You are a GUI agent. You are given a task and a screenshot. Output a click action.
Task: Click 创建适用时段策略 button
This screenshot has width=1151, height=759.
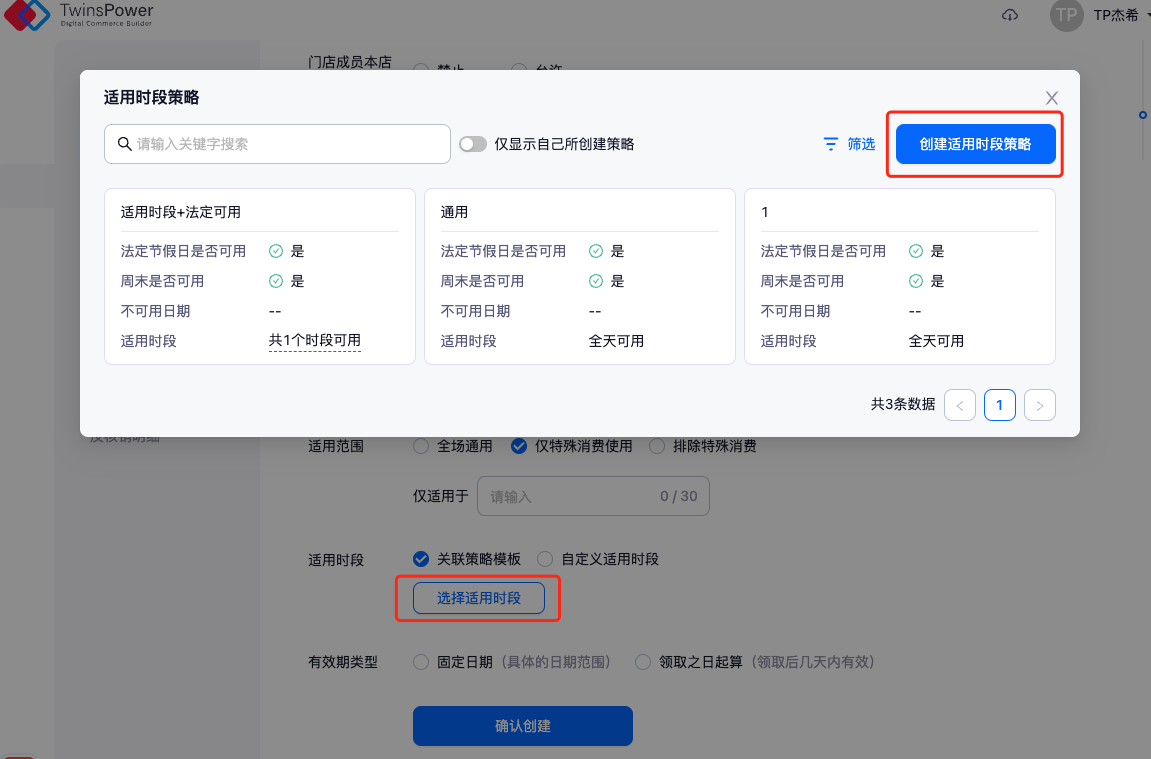[975, 144]
